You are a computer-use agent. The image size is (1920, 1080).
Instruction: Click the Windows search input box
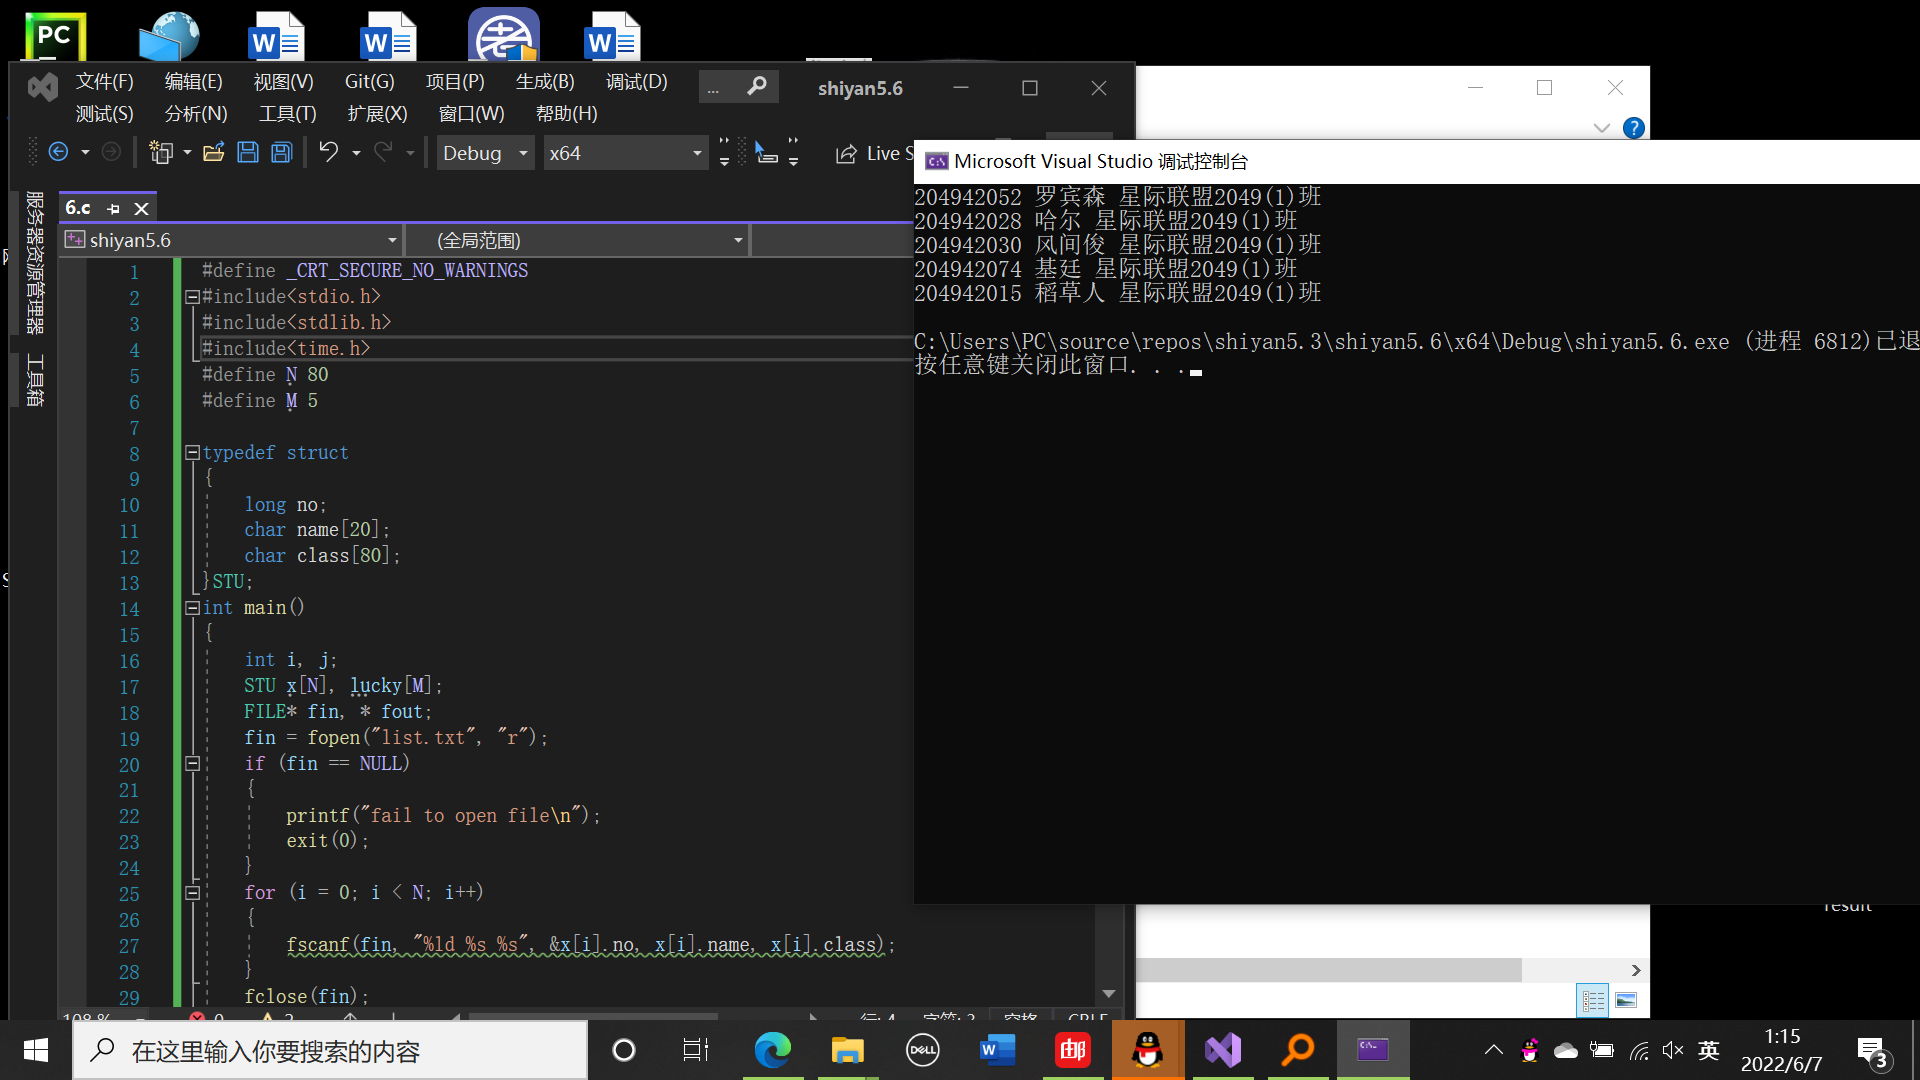point(330,1051)
